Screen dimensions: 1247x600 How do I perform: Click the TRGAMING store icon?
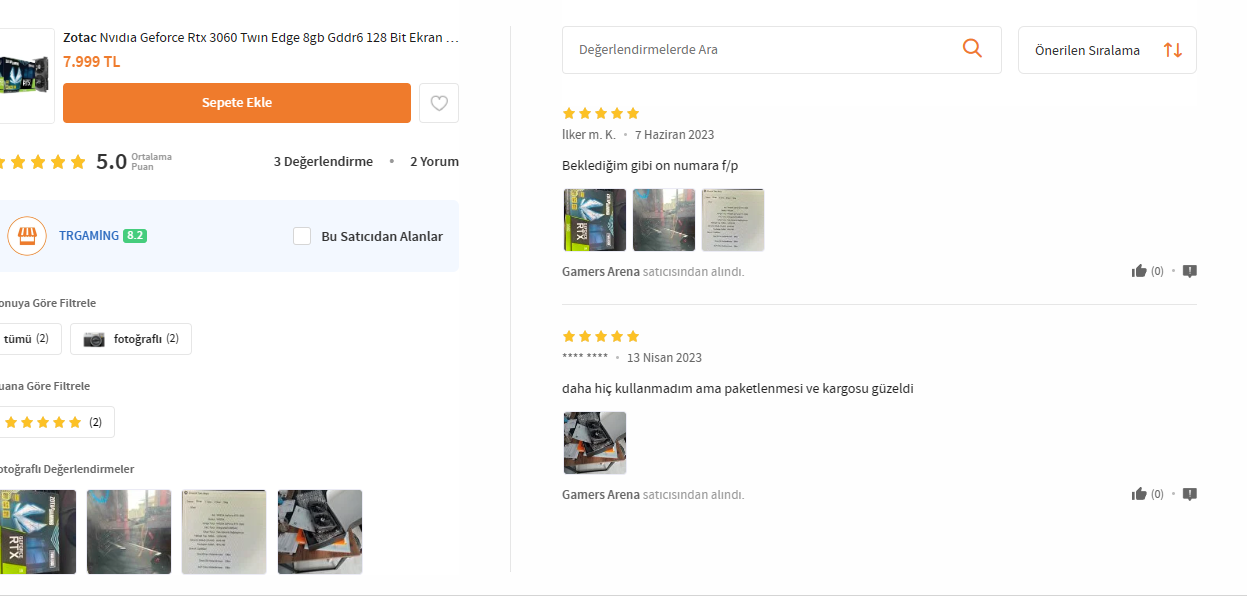pyautogui.click(x=27, y=236)
